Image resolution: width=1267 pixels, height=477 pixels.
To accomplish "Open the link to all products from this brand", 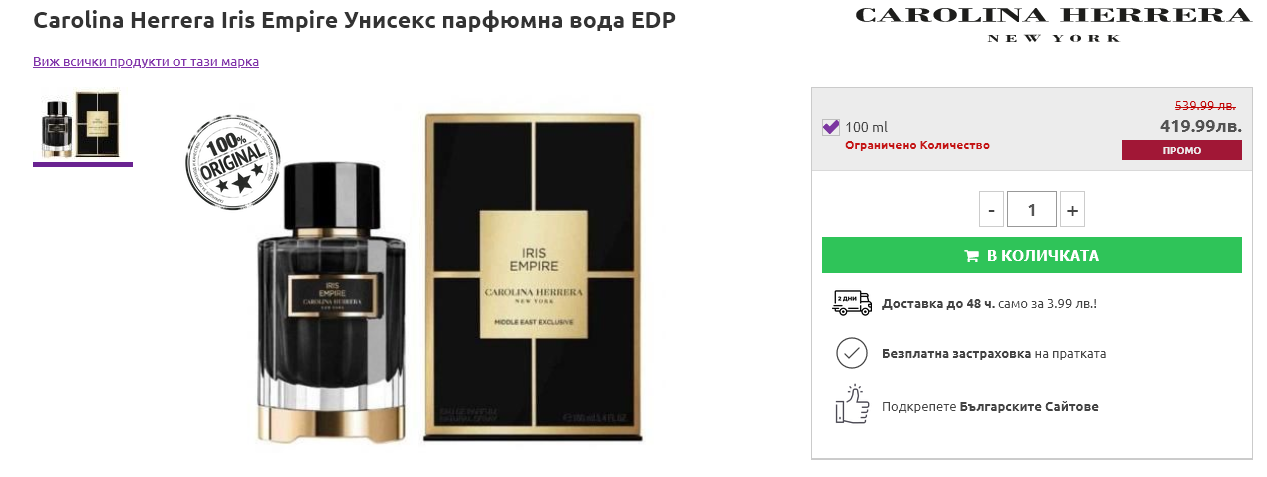I will (x=146, y=62).
